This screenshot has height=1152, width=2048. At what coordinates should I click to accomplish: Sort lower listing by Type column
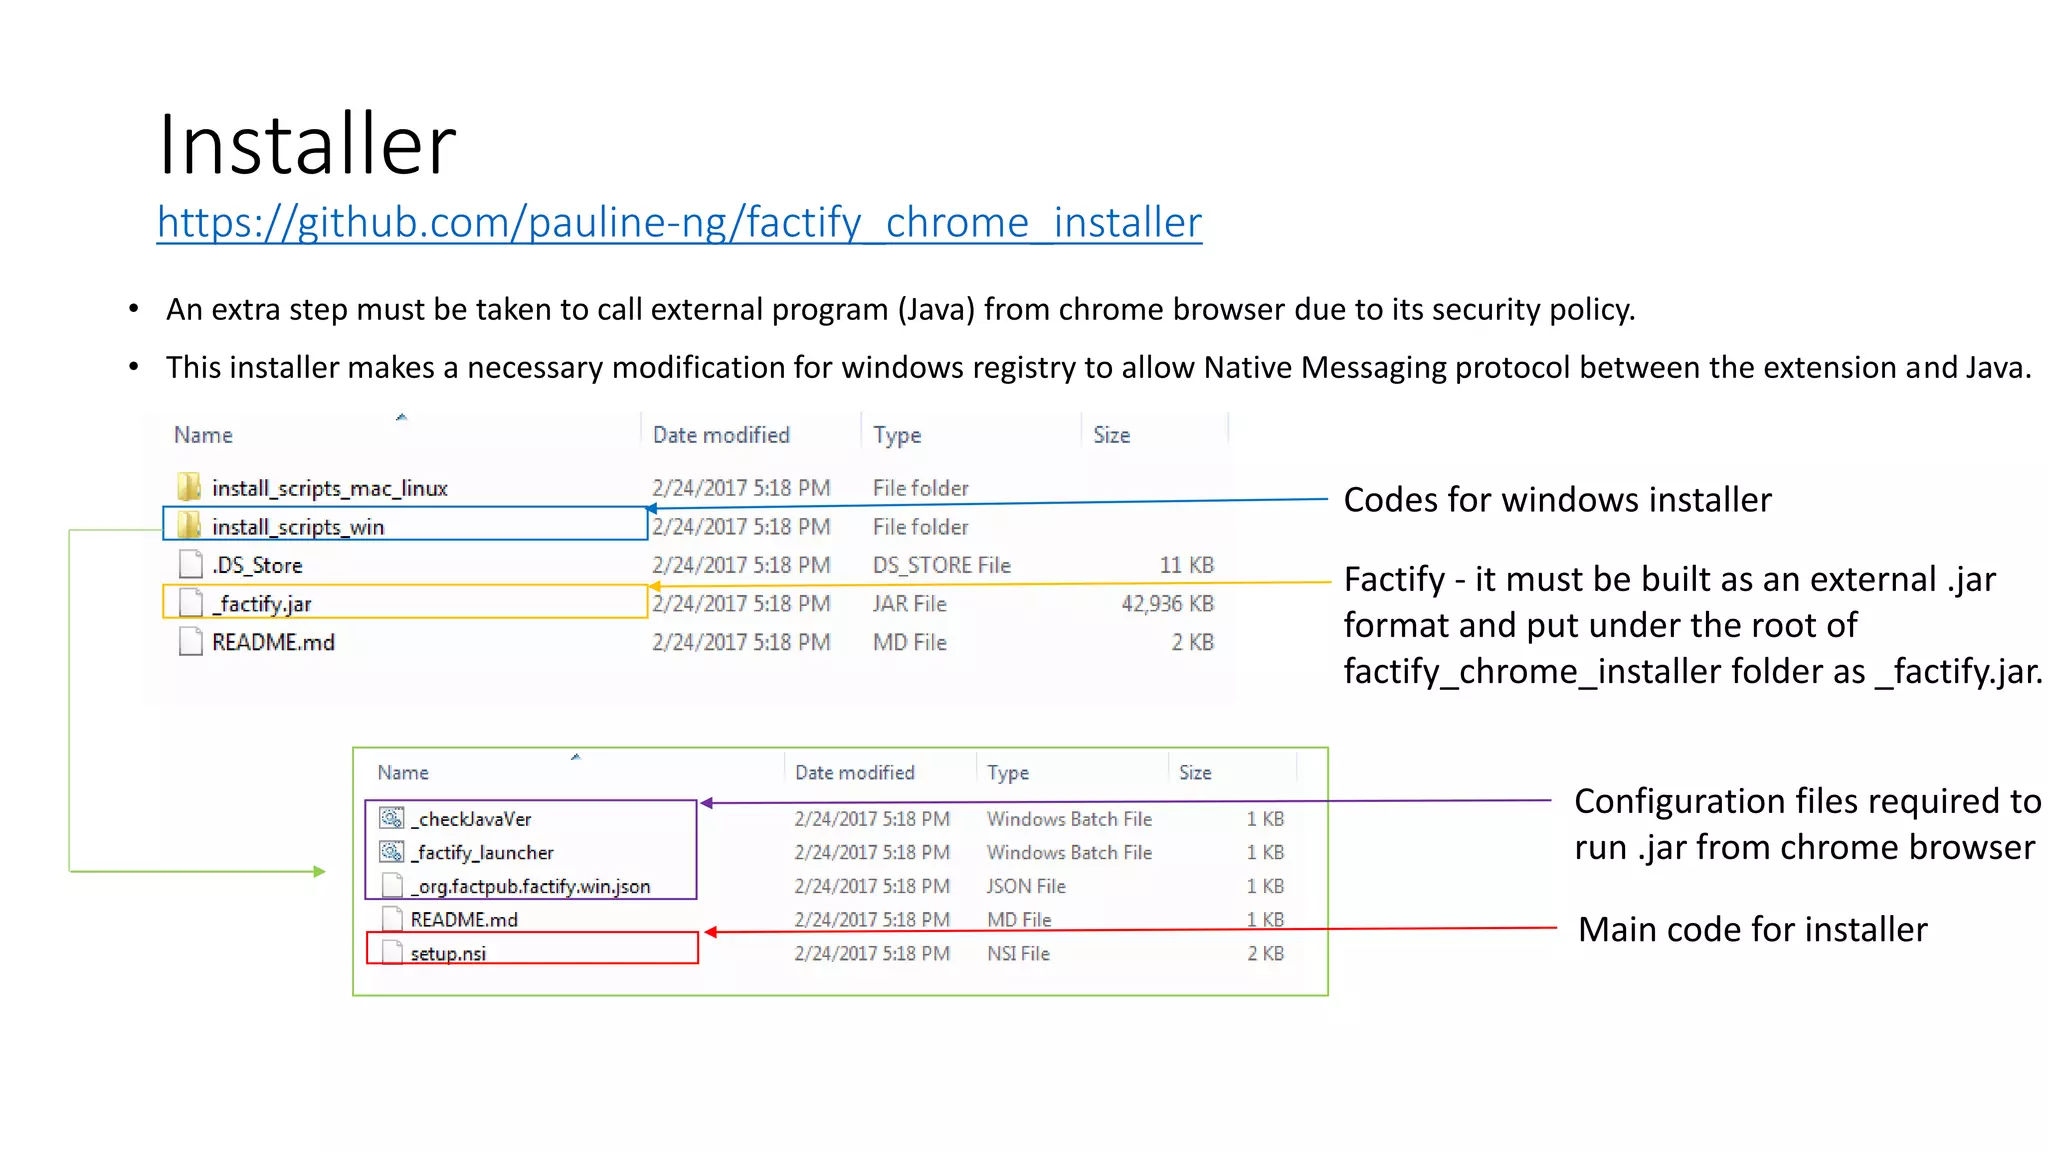pyautogui.click(x=1008, y=772)
